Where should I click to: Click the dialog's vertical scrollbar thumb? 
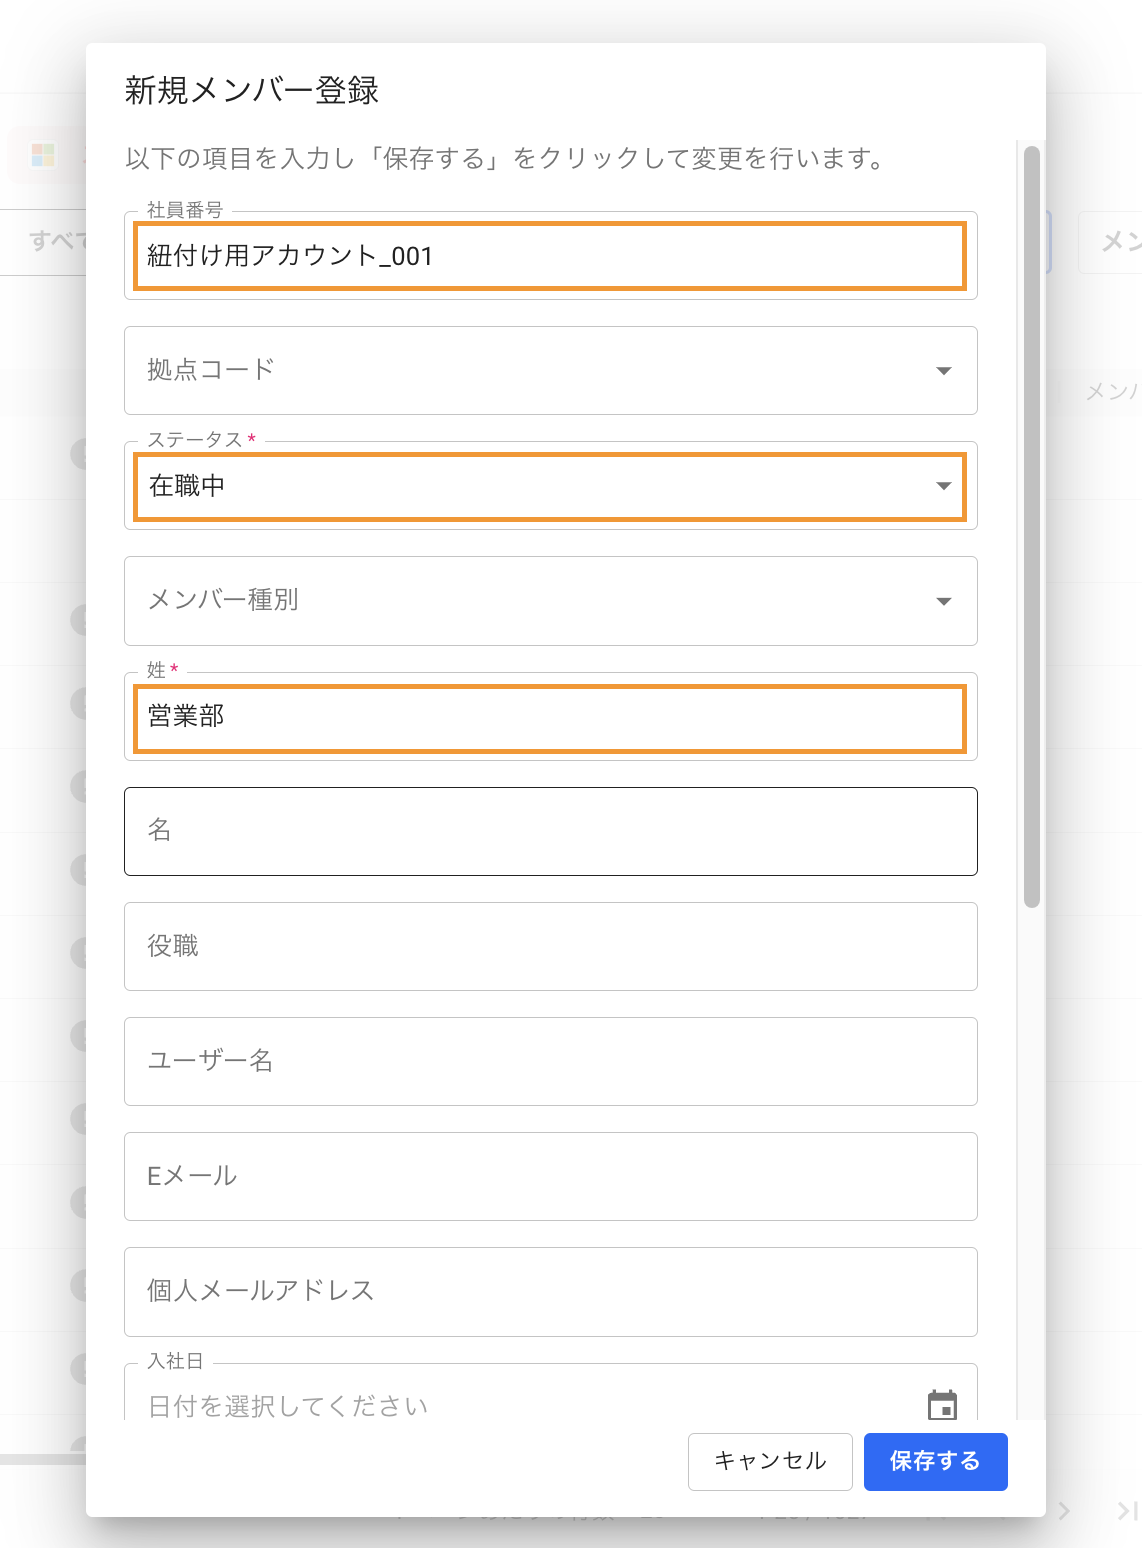(1032, 526)
